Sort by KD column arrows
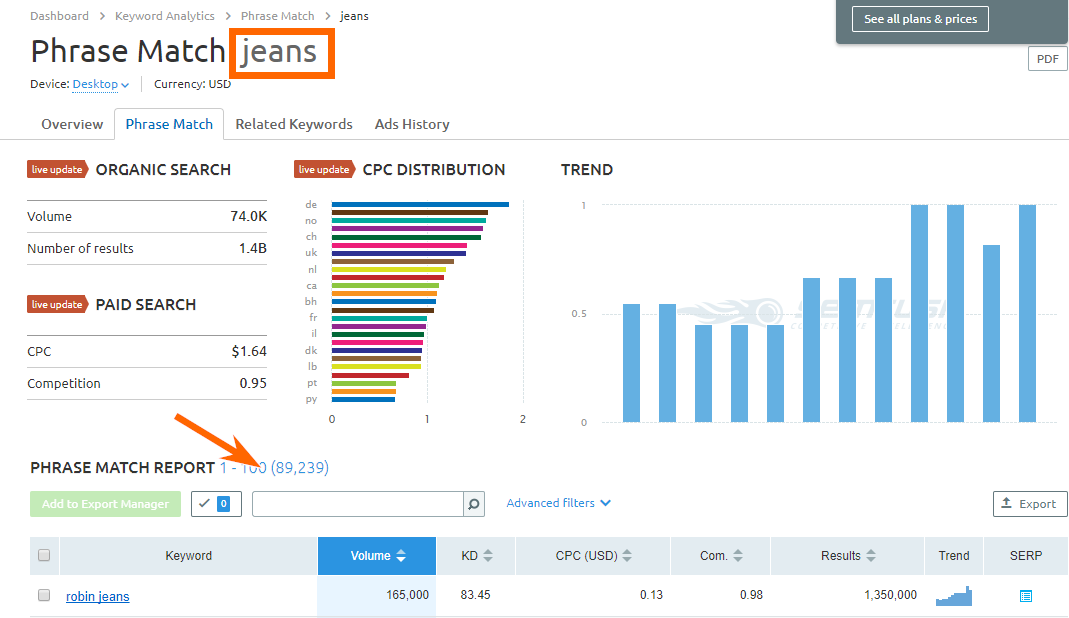The height and width of the screenshot is (618, 1069). point(487,556)
